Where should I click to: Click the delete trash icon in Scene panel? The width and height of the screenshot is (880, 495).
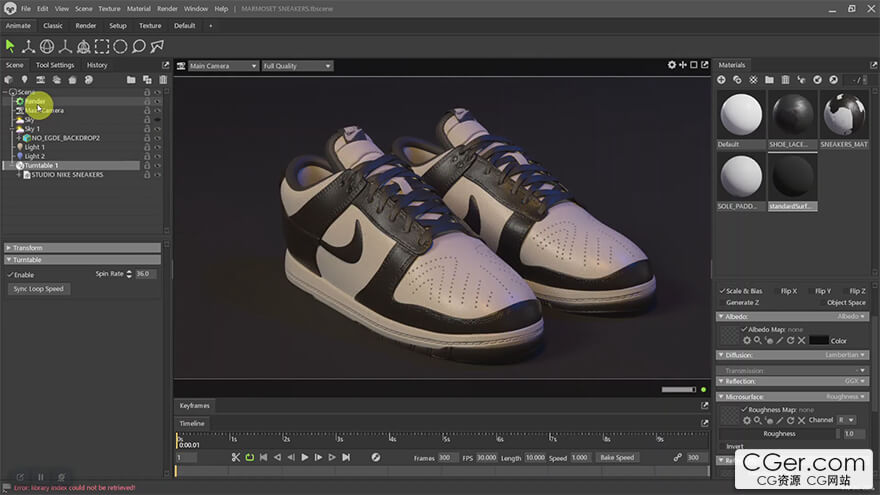[163, 79]
